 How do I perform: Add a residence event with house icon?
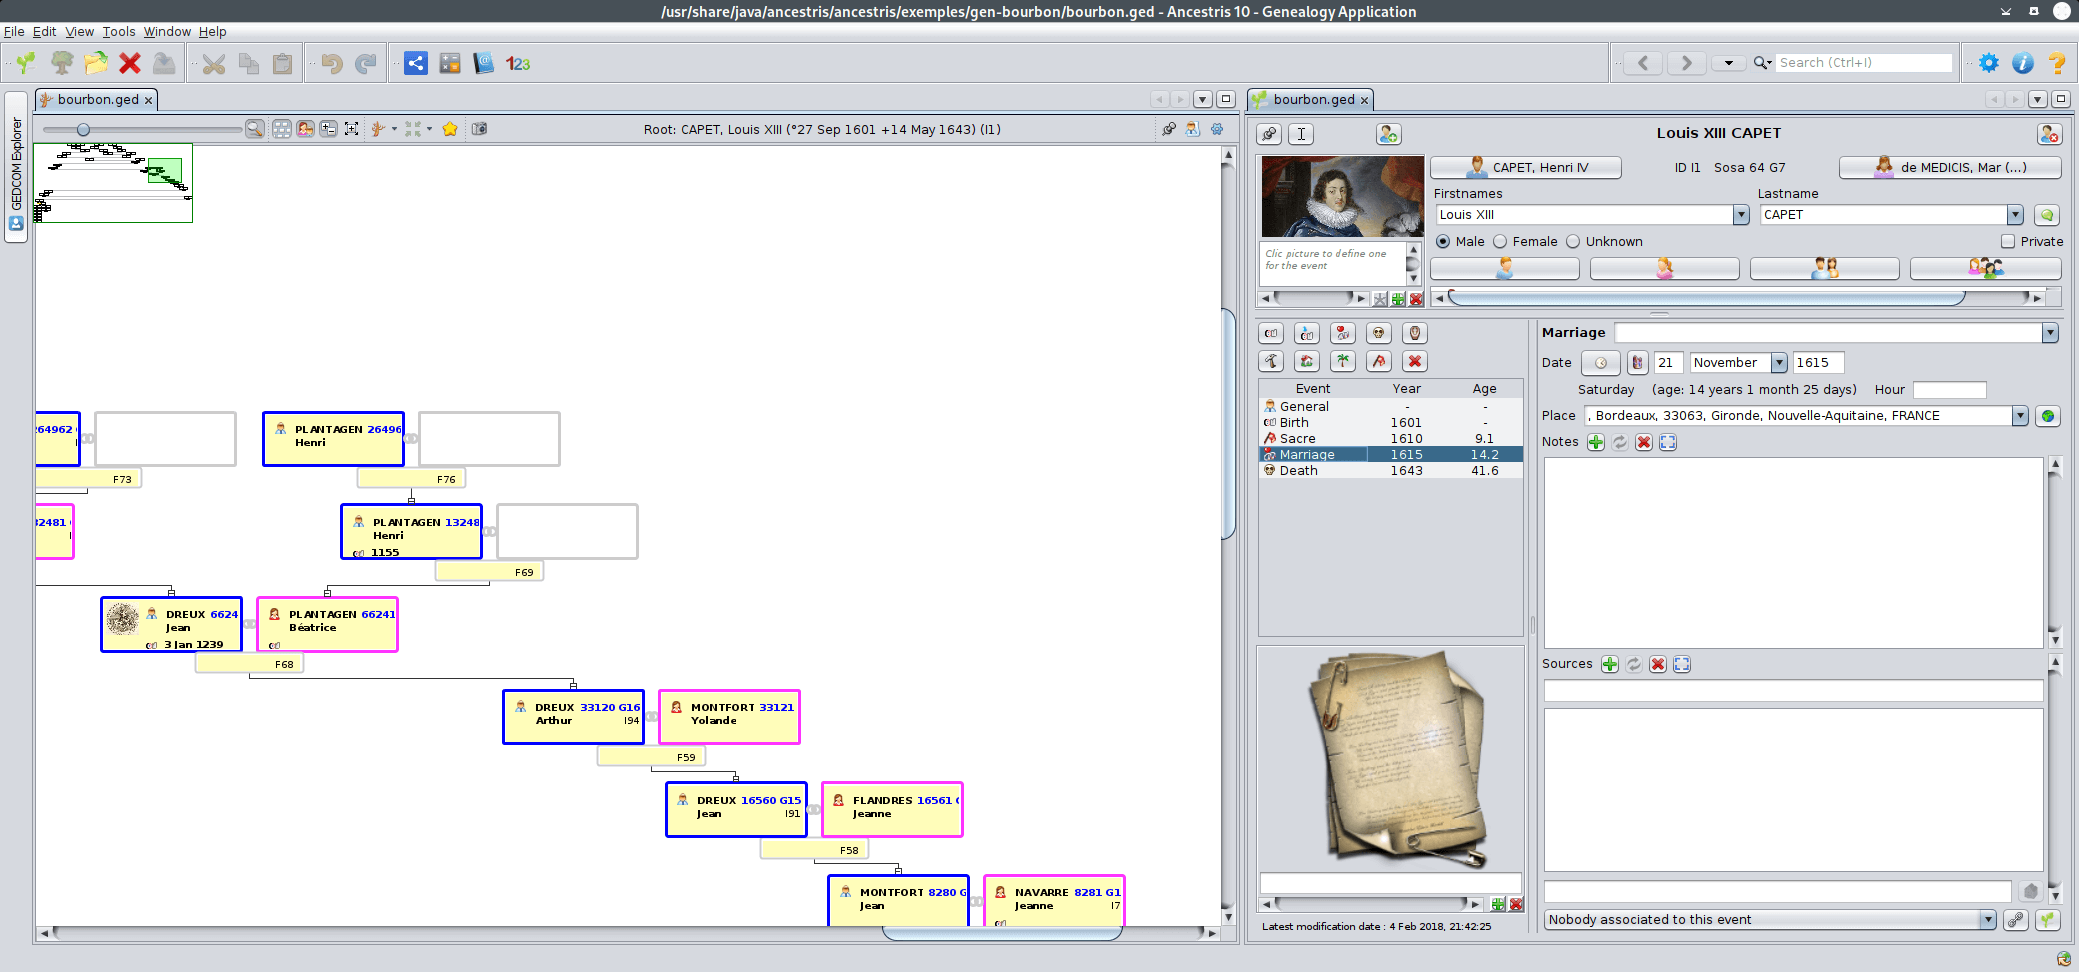coord(1307,361)
